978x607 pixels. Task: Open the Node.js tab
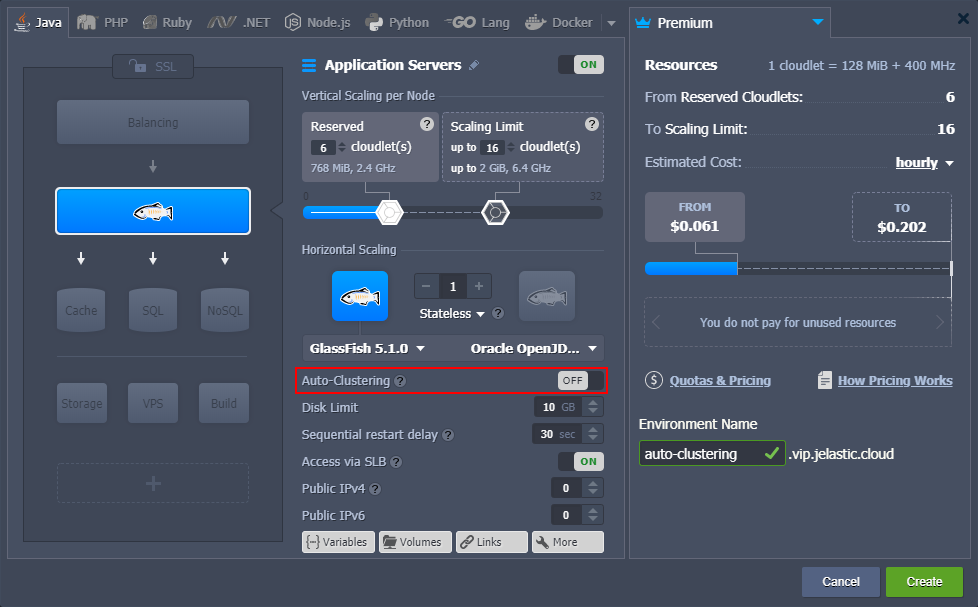317,22
